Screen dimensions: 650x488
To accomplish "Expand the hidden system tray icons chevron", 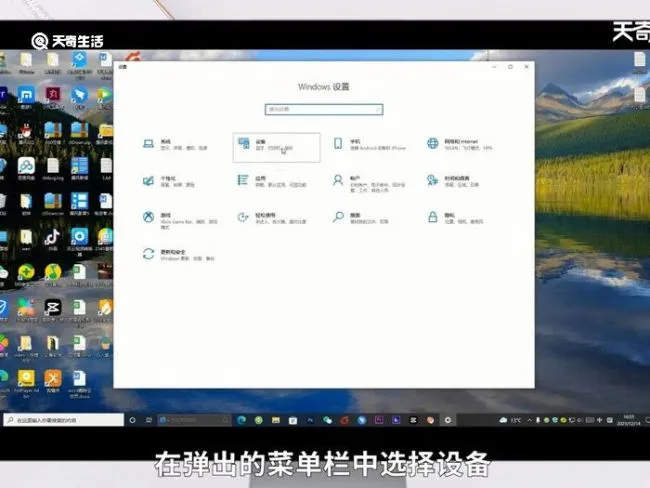I will tap(529, 420).
